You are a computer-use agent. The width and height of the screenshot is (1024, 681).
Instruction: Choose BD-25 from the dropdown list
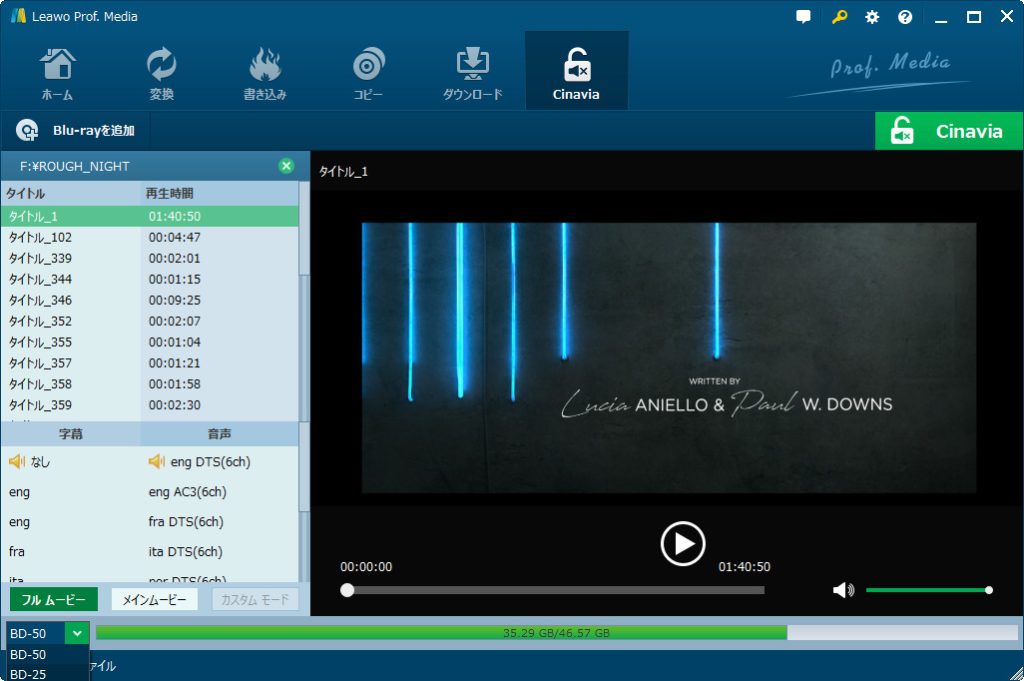[47, 673]
